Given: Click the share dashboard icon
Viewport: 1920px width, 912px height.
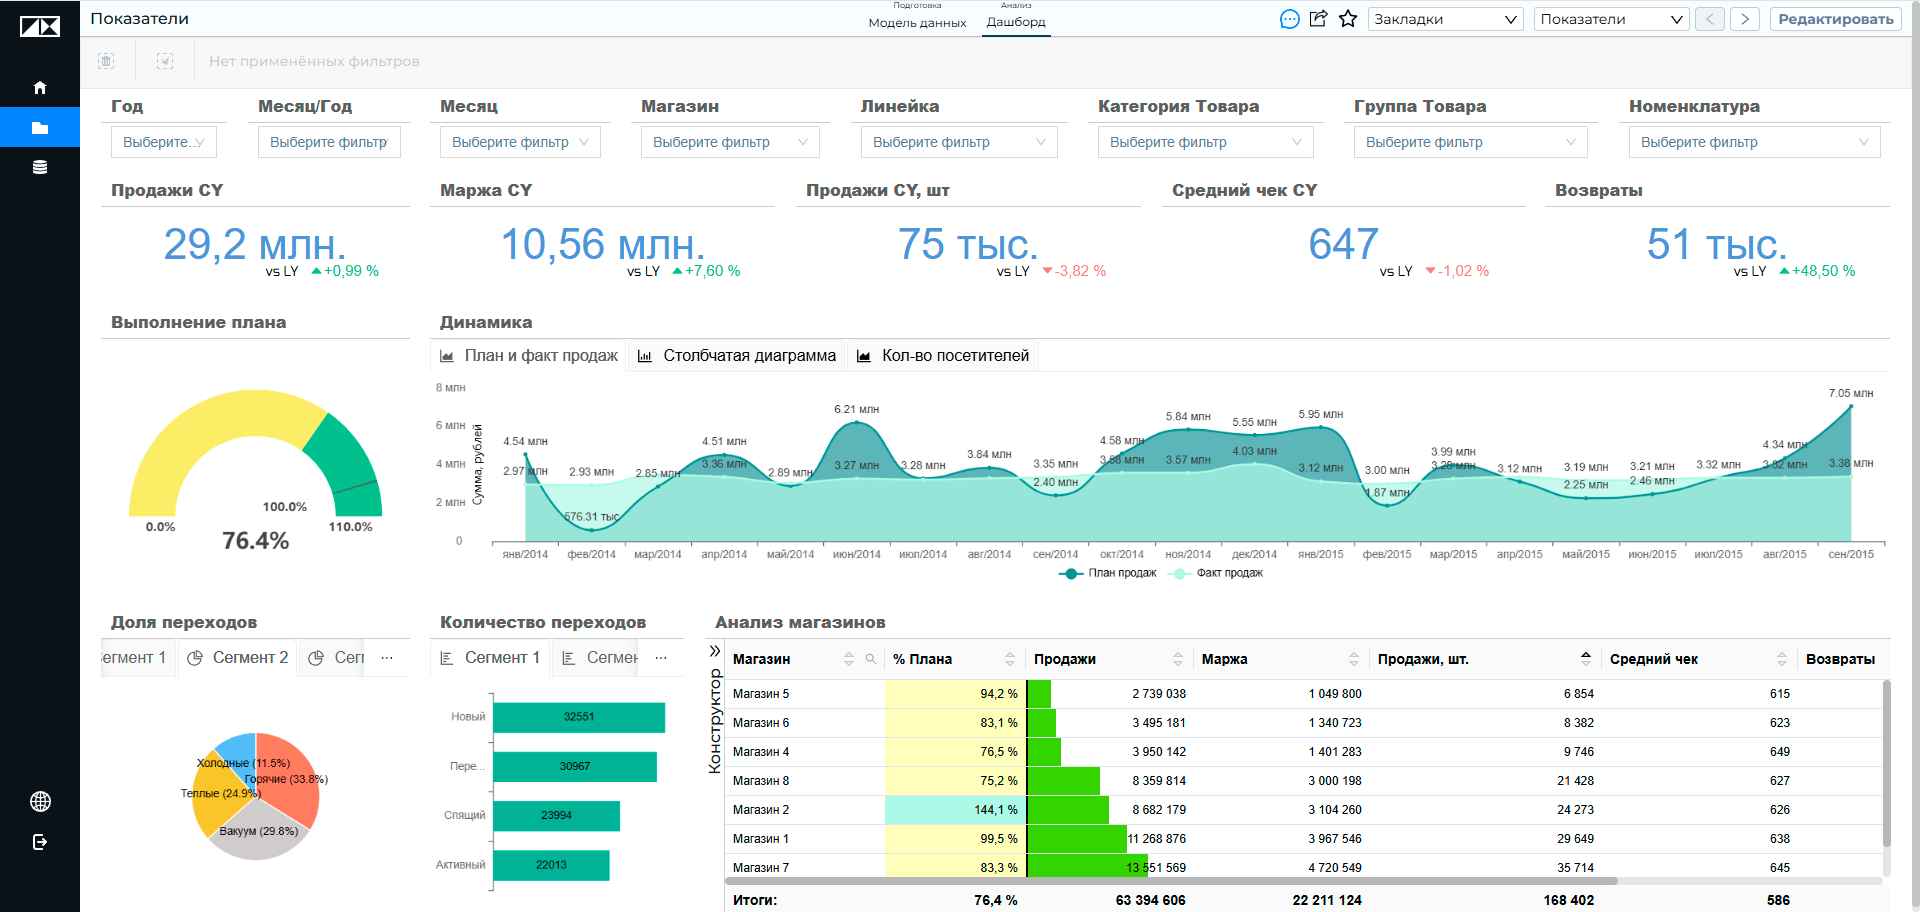Looking at the screenshot, I should (x=1318, y=19).
